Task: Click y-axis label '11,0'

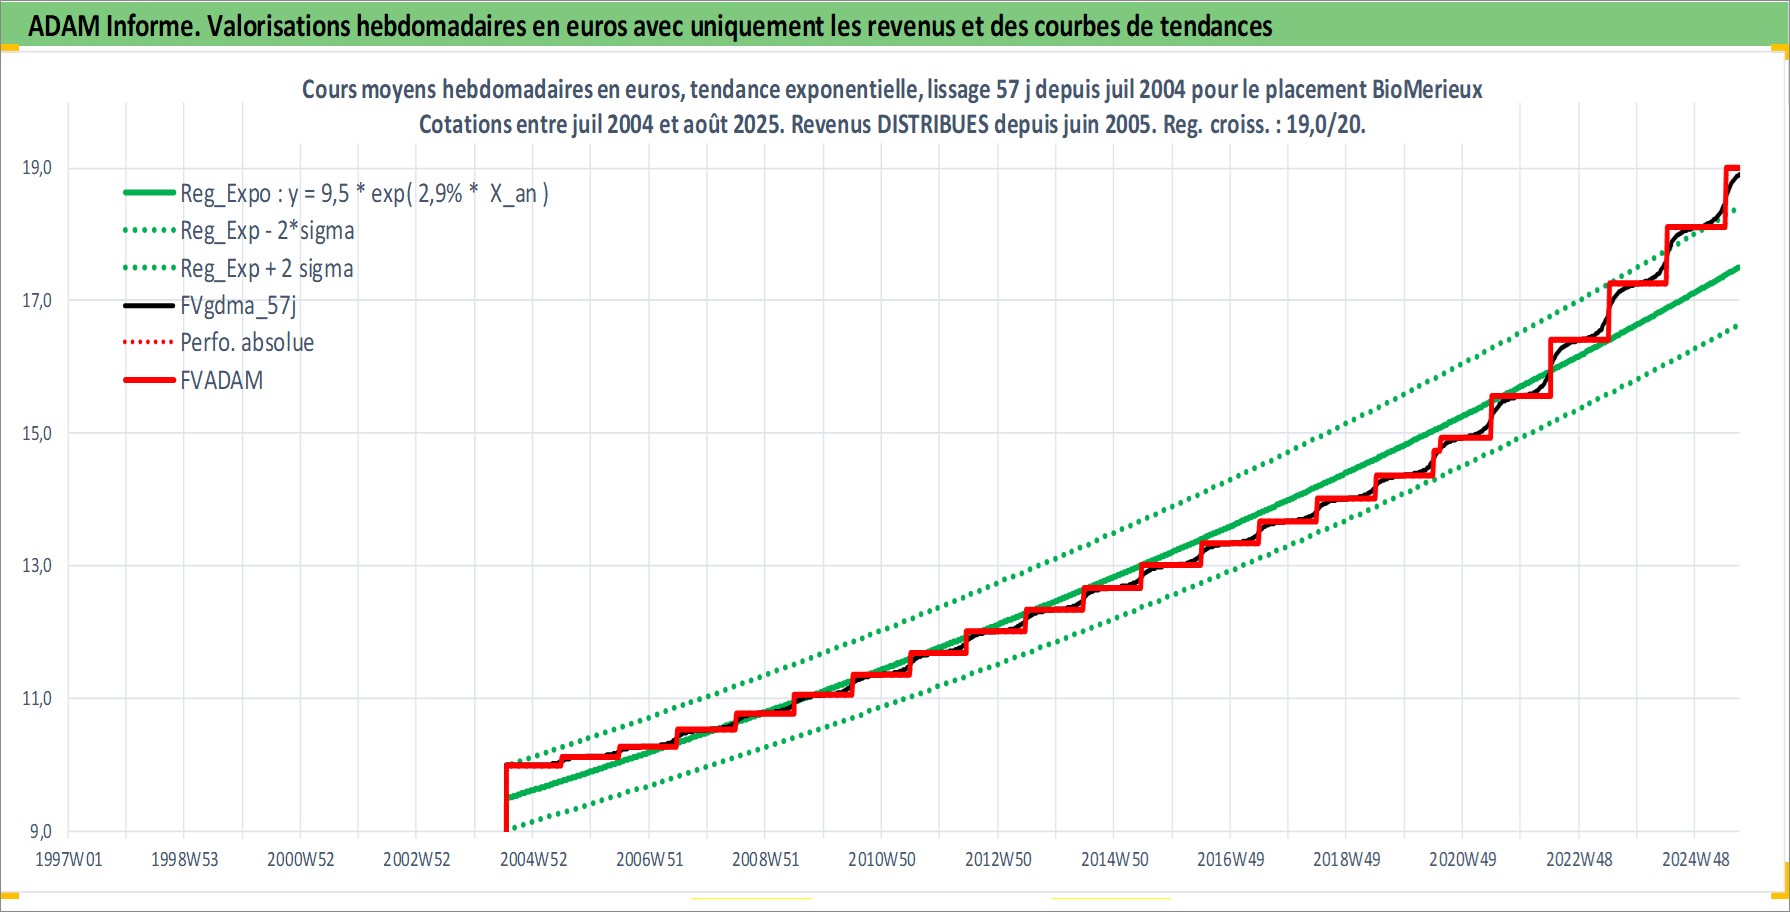Action: point(37,698)
